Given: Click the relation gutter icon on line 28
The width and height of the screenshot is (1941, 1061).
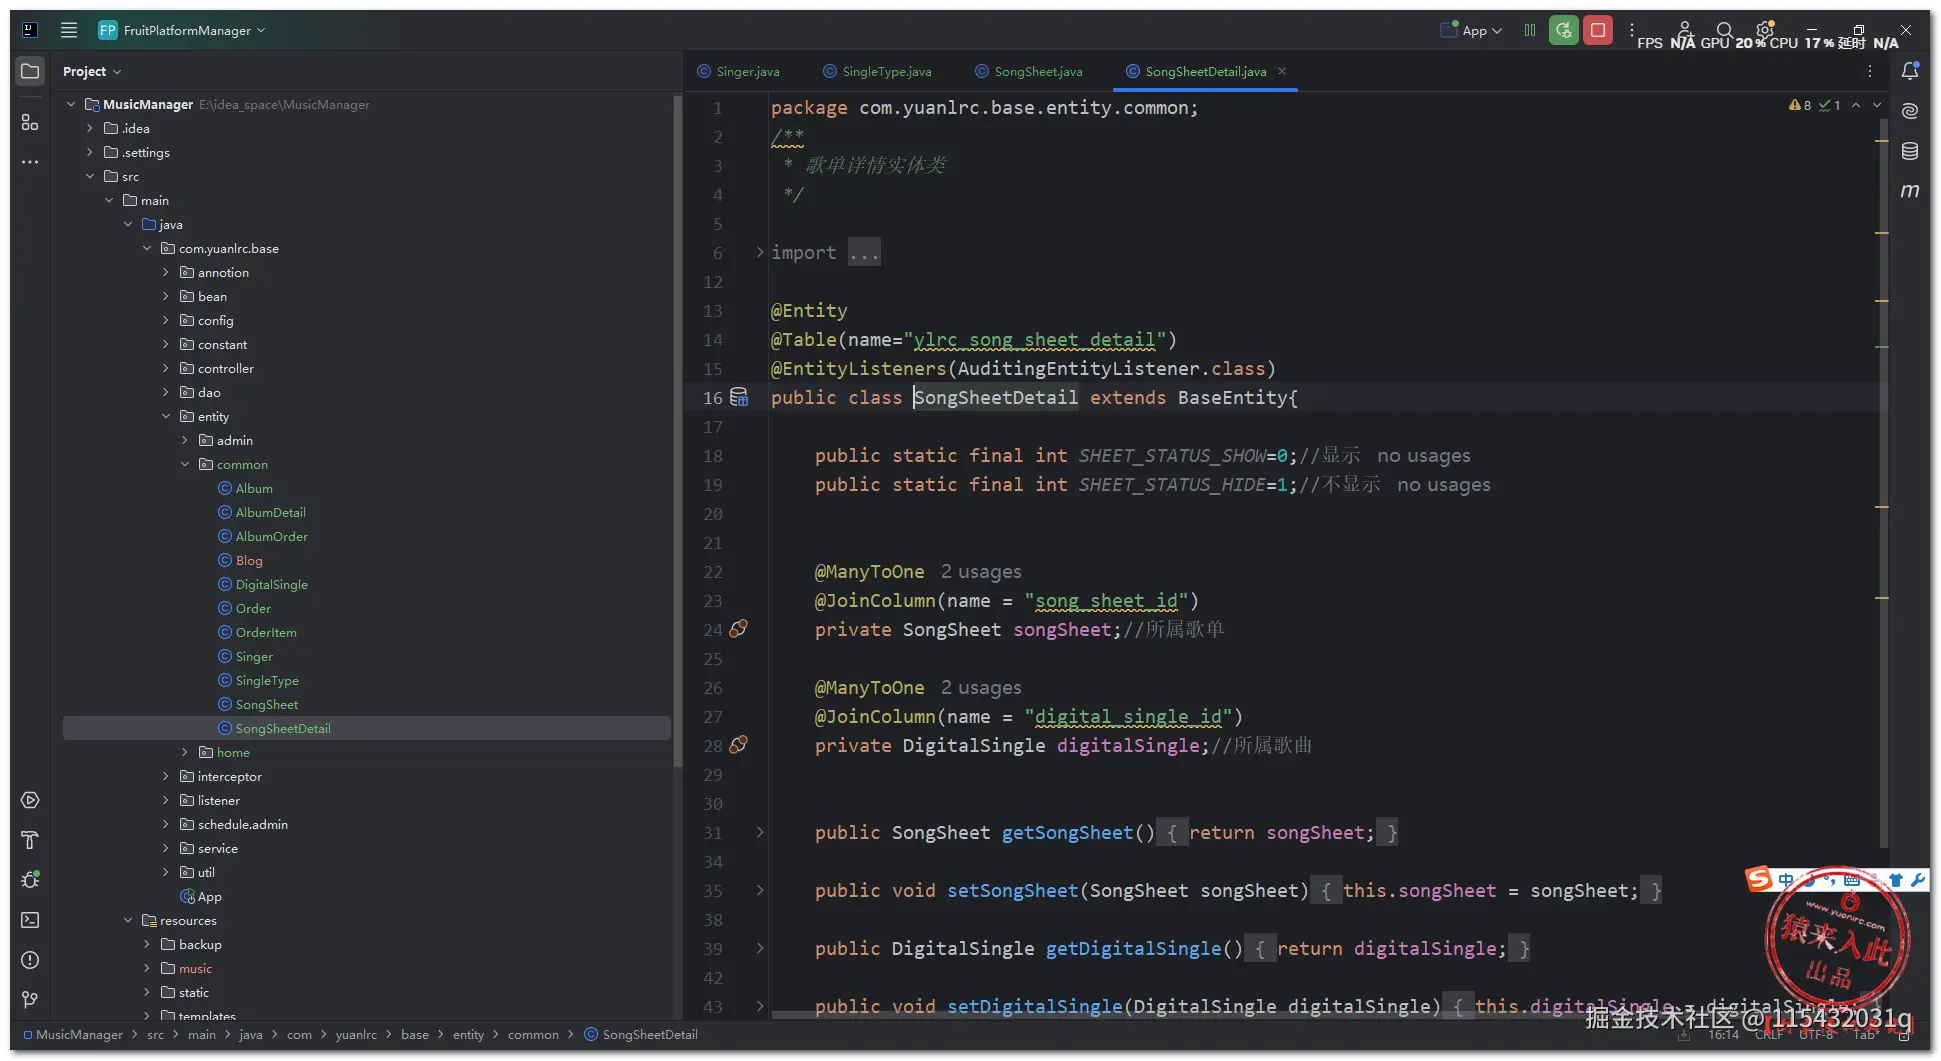Looking at the screenshot, I should [x=739, y=745].
